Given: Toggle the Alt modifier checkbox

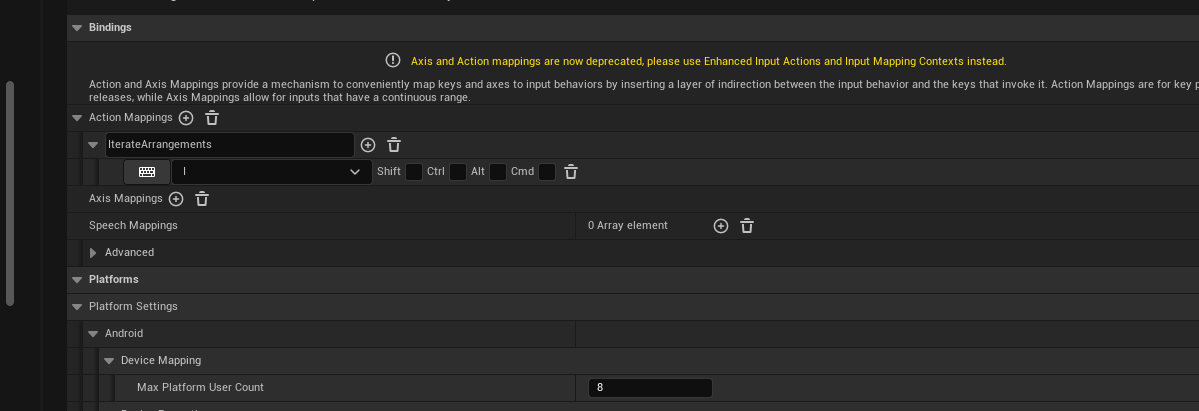Looking at the screenshot, I should pos(498,172).
